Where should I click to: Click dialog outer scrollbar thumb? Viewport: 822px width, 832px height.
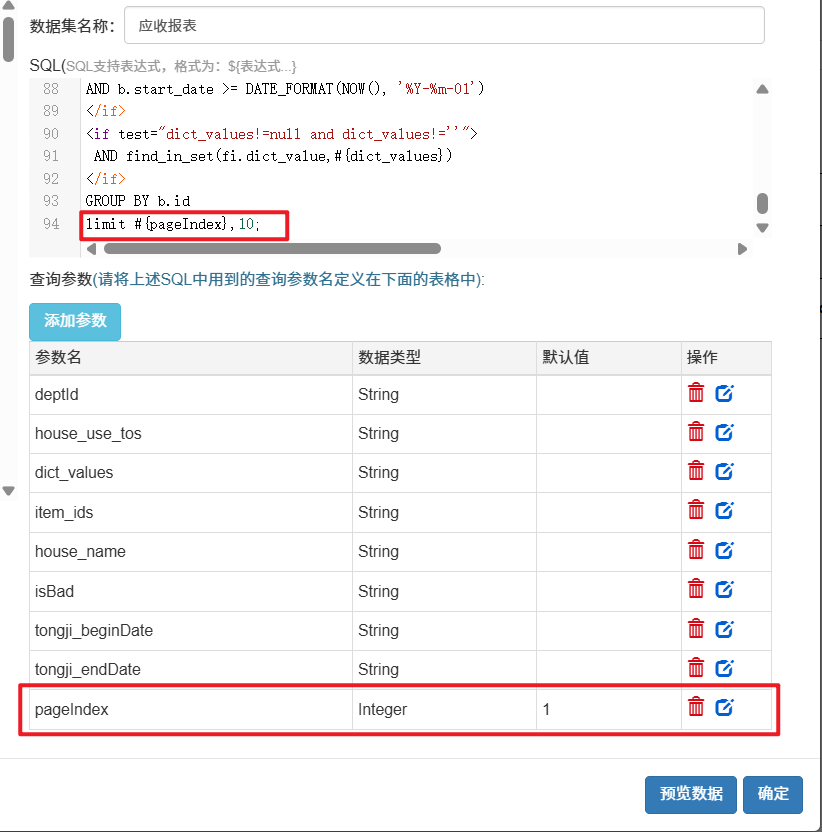point(8,39)
